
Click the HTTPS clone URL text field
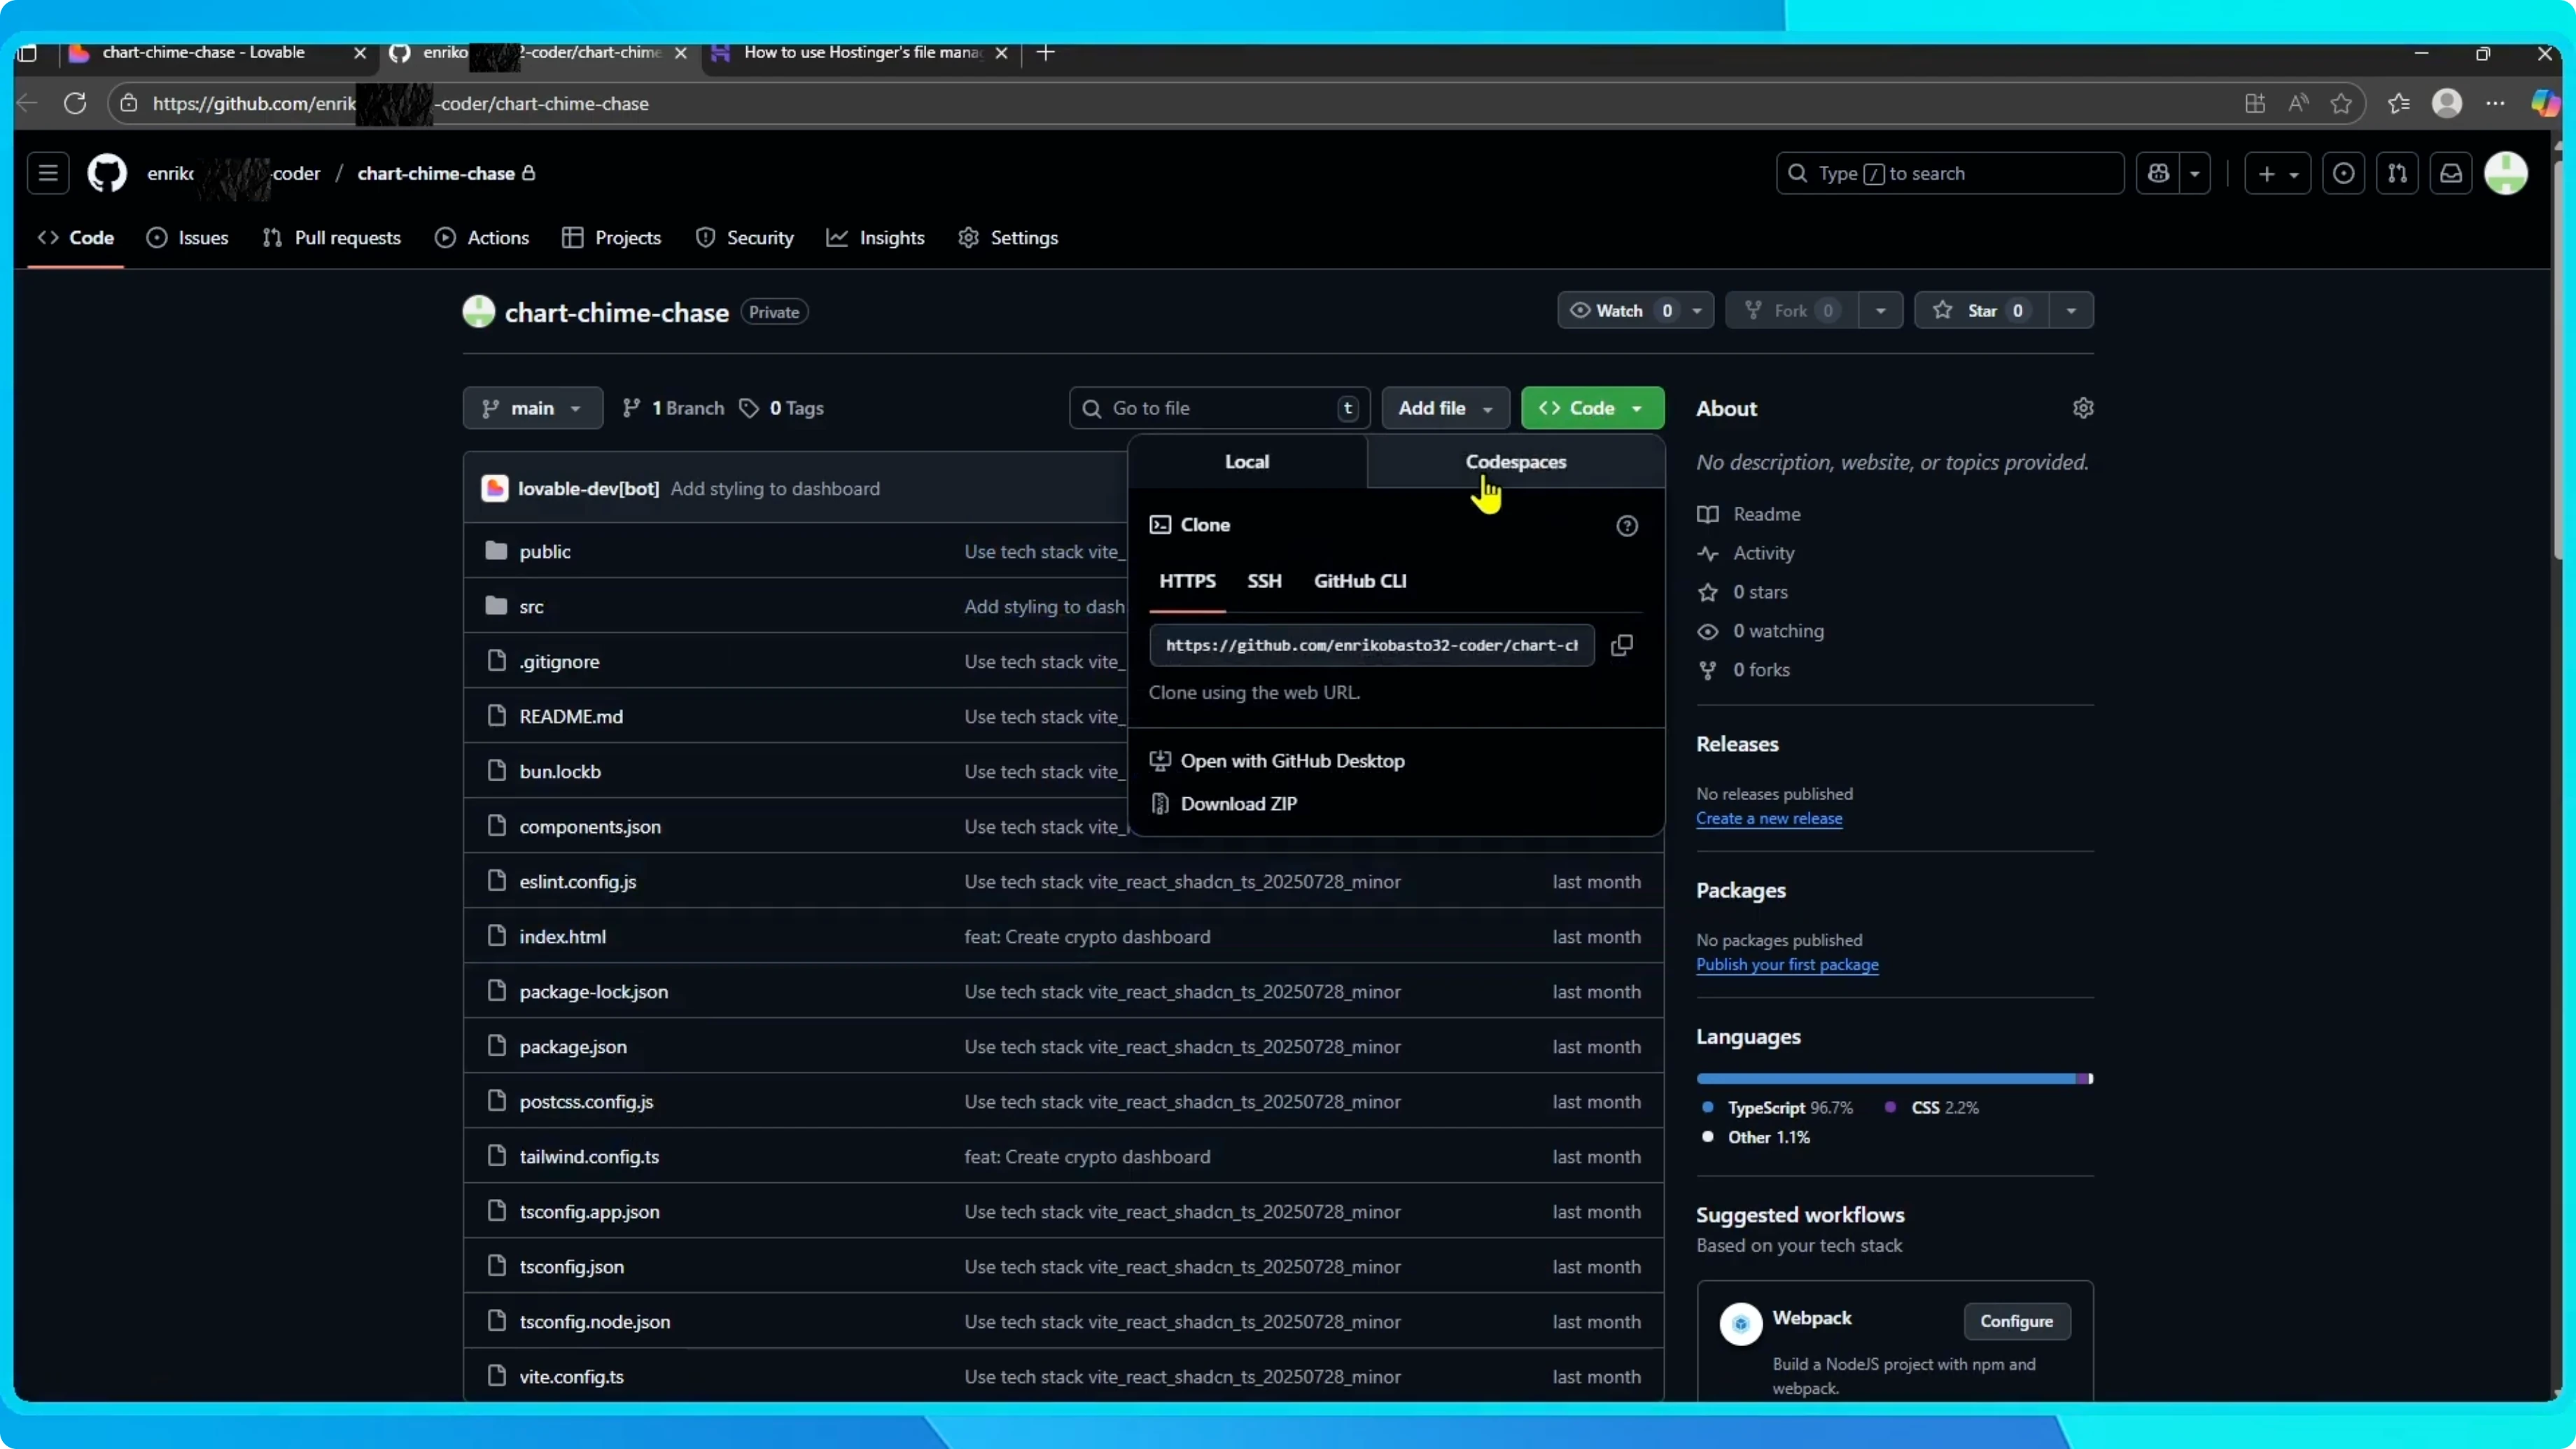[1371, 645]
